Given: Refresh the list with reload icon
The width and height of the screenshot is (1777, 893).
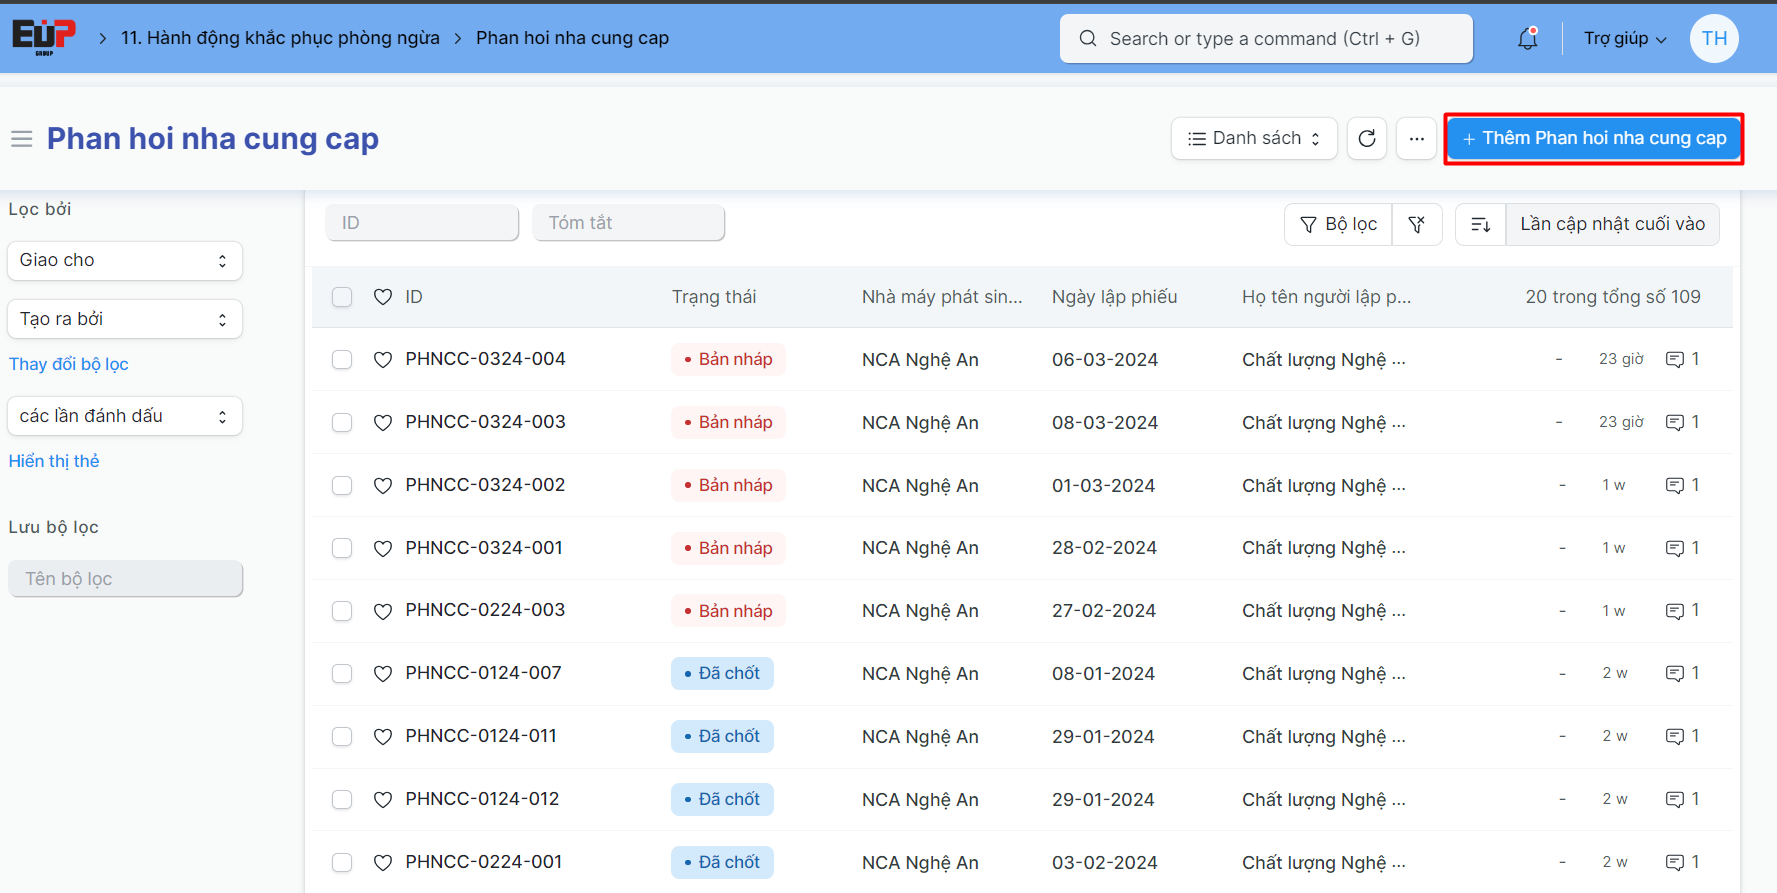Looking at the screenshot, I should pyautogui.click(x=1367, y=139).
